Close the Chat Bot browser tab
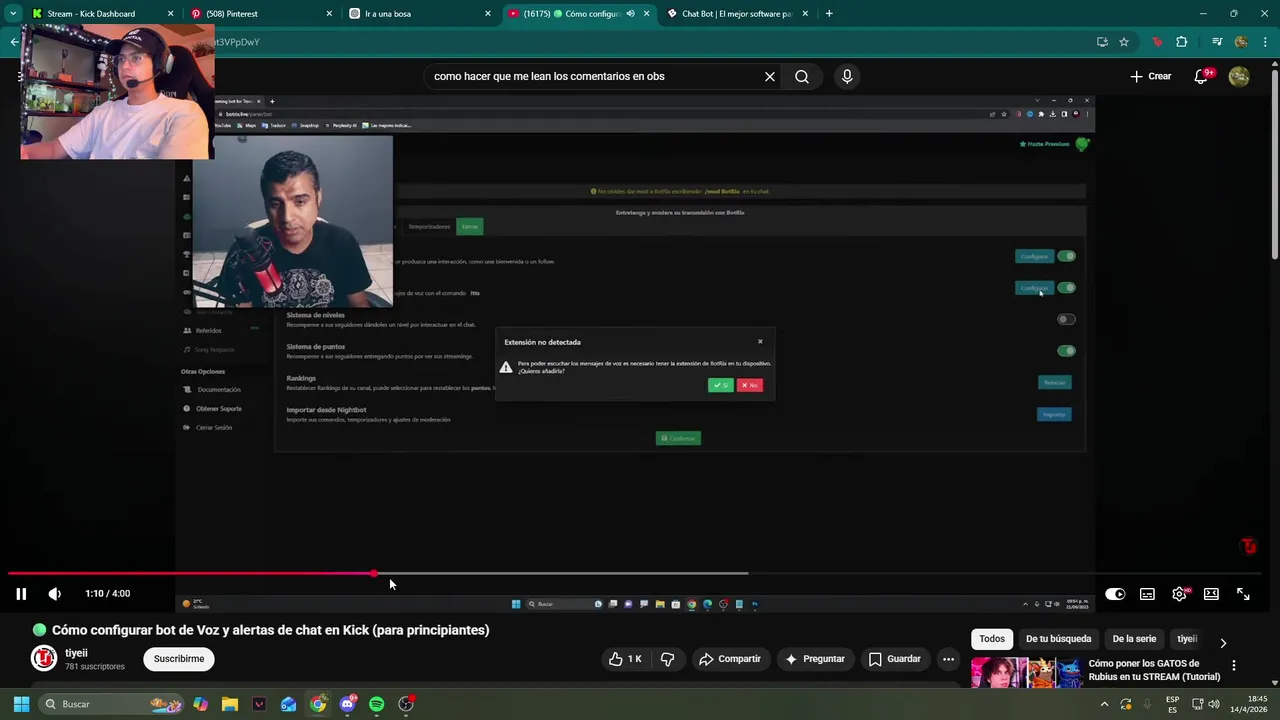1280x720 pixels. [x=805, y=14]
